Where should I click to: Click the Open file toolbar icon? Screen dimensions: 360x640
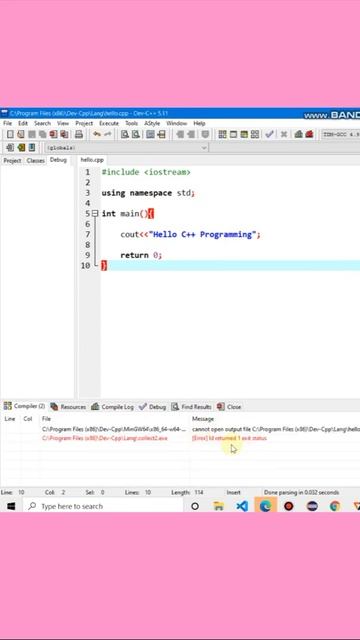coord(21,134)
